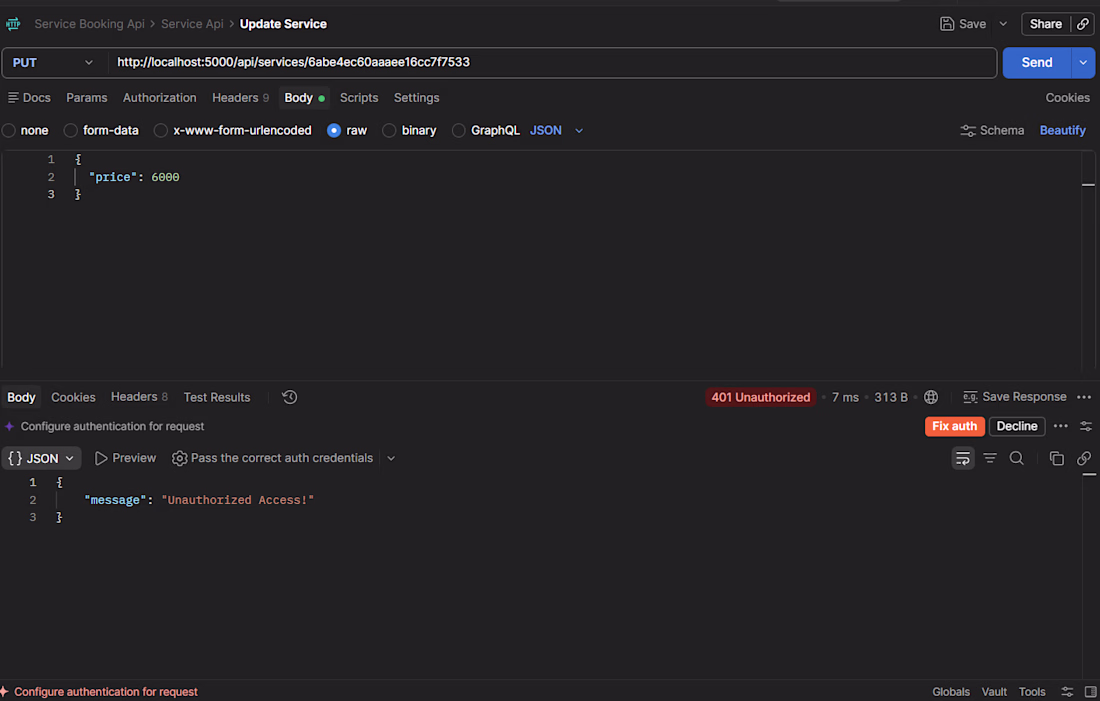
Task: Click the Decline button
Action: 1017,426
